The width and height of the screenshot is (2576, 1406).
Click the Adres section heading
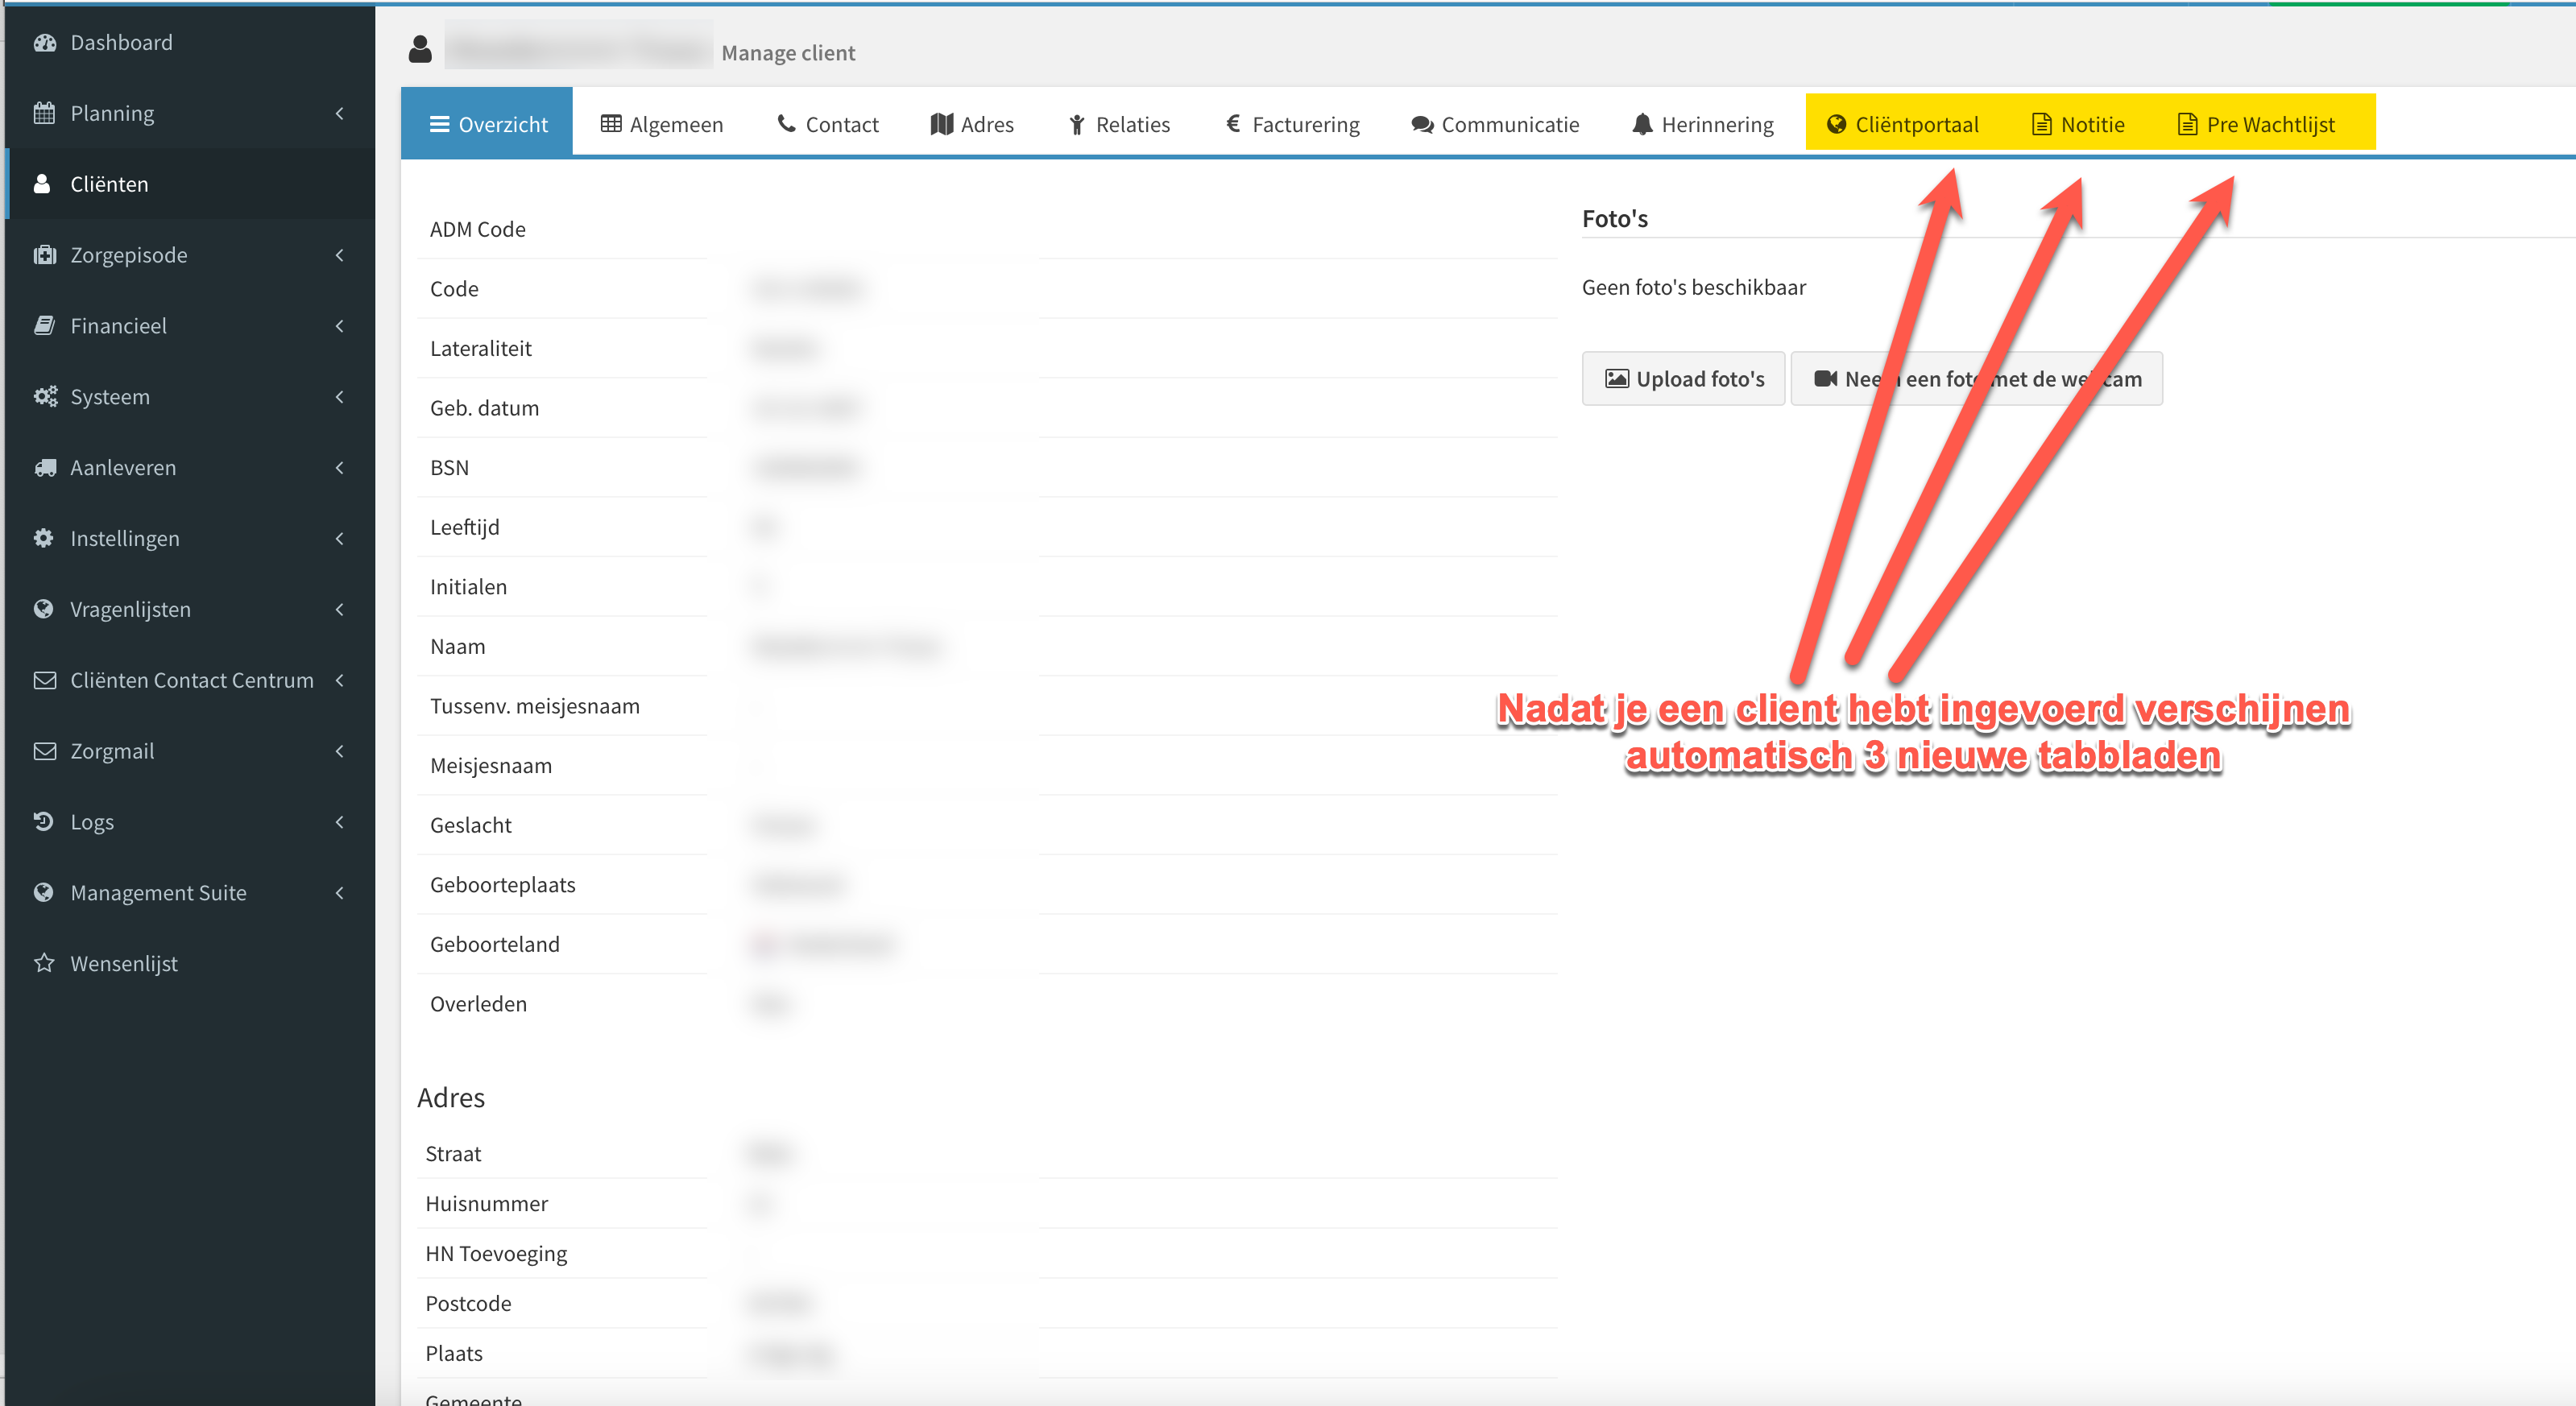[x=451, y=1097]
